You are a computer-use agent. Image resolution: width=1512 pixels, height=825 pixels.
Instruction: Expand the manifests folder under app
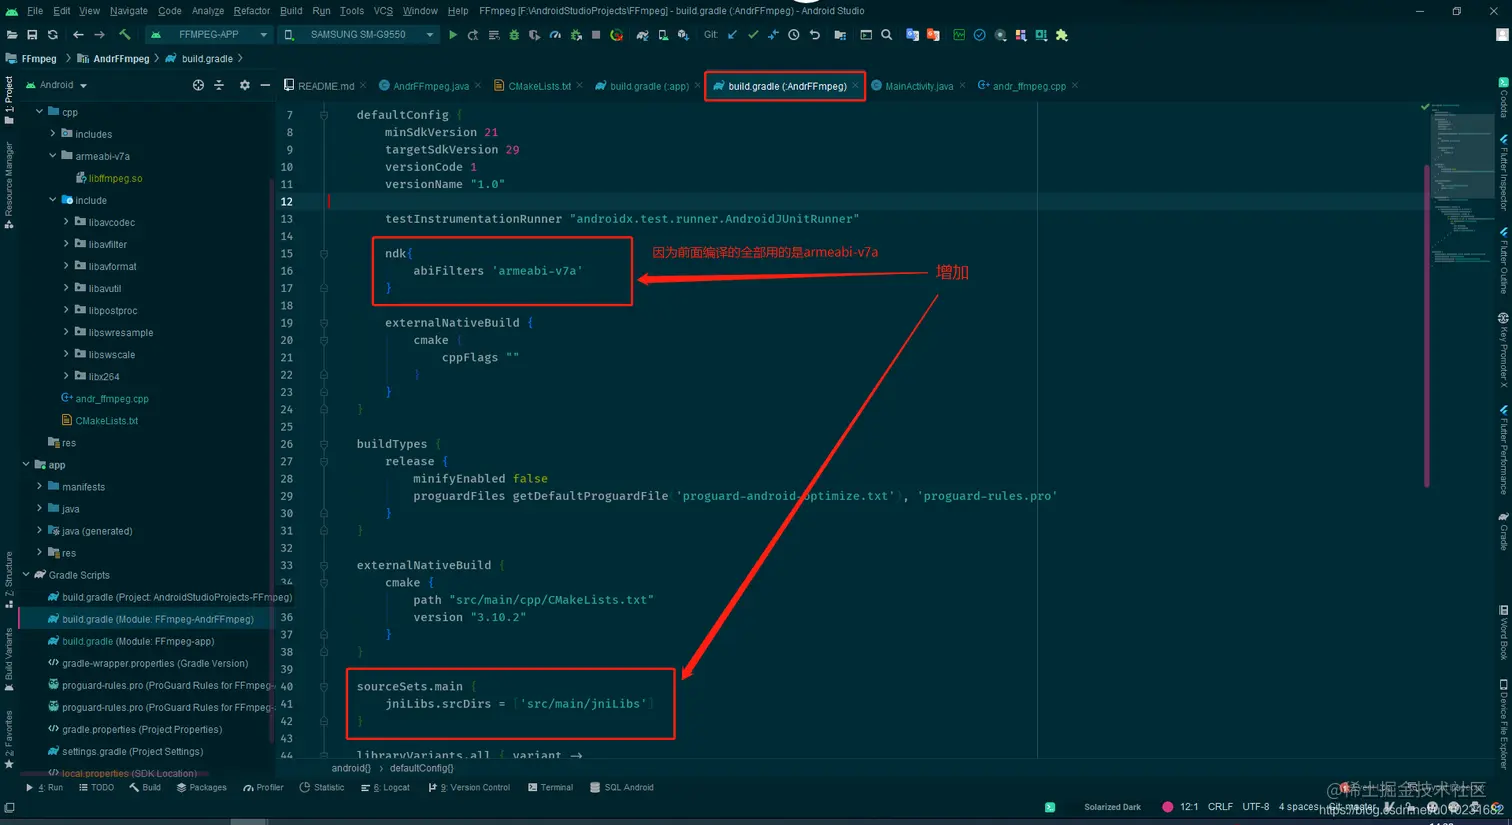[40, 486]
